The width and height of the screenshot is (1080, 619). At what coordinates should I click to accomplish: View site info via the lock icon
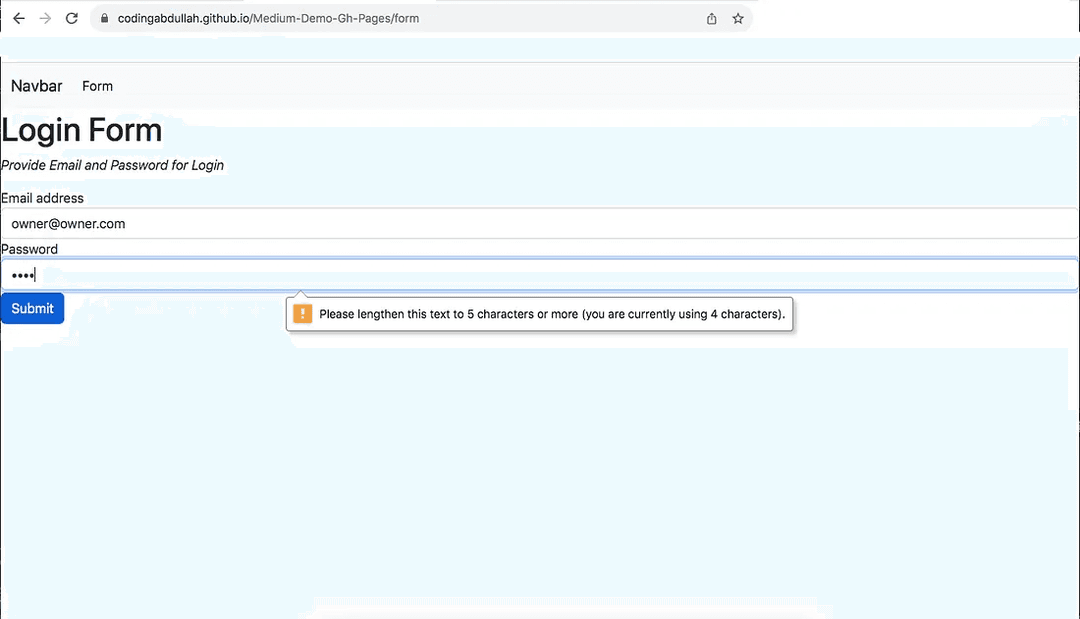tap(103, 19)
